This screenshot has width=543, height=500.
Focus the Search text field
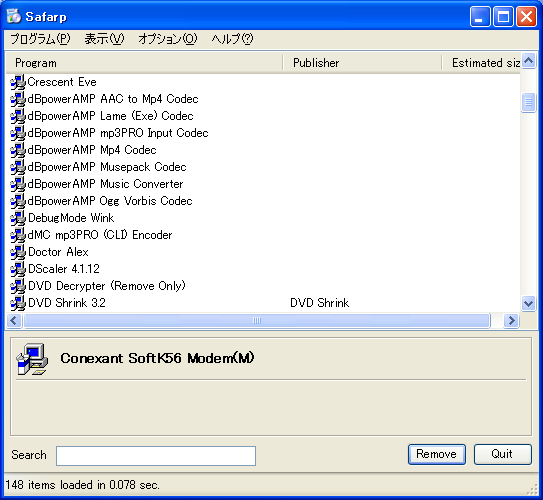(x=156, y=456)
